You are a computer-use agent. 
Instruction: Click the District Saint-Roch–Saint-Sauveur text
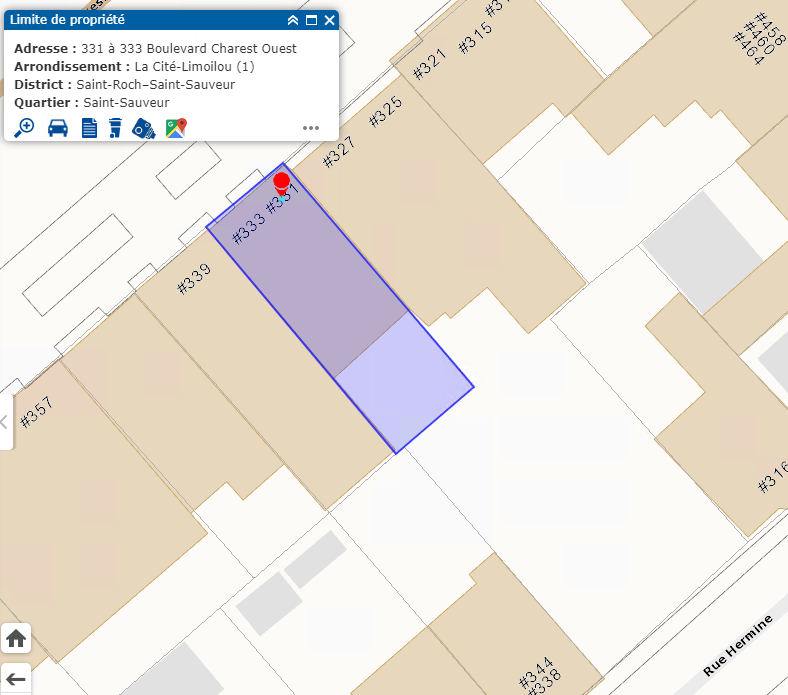pyautogui.click(x=125, y=84)
